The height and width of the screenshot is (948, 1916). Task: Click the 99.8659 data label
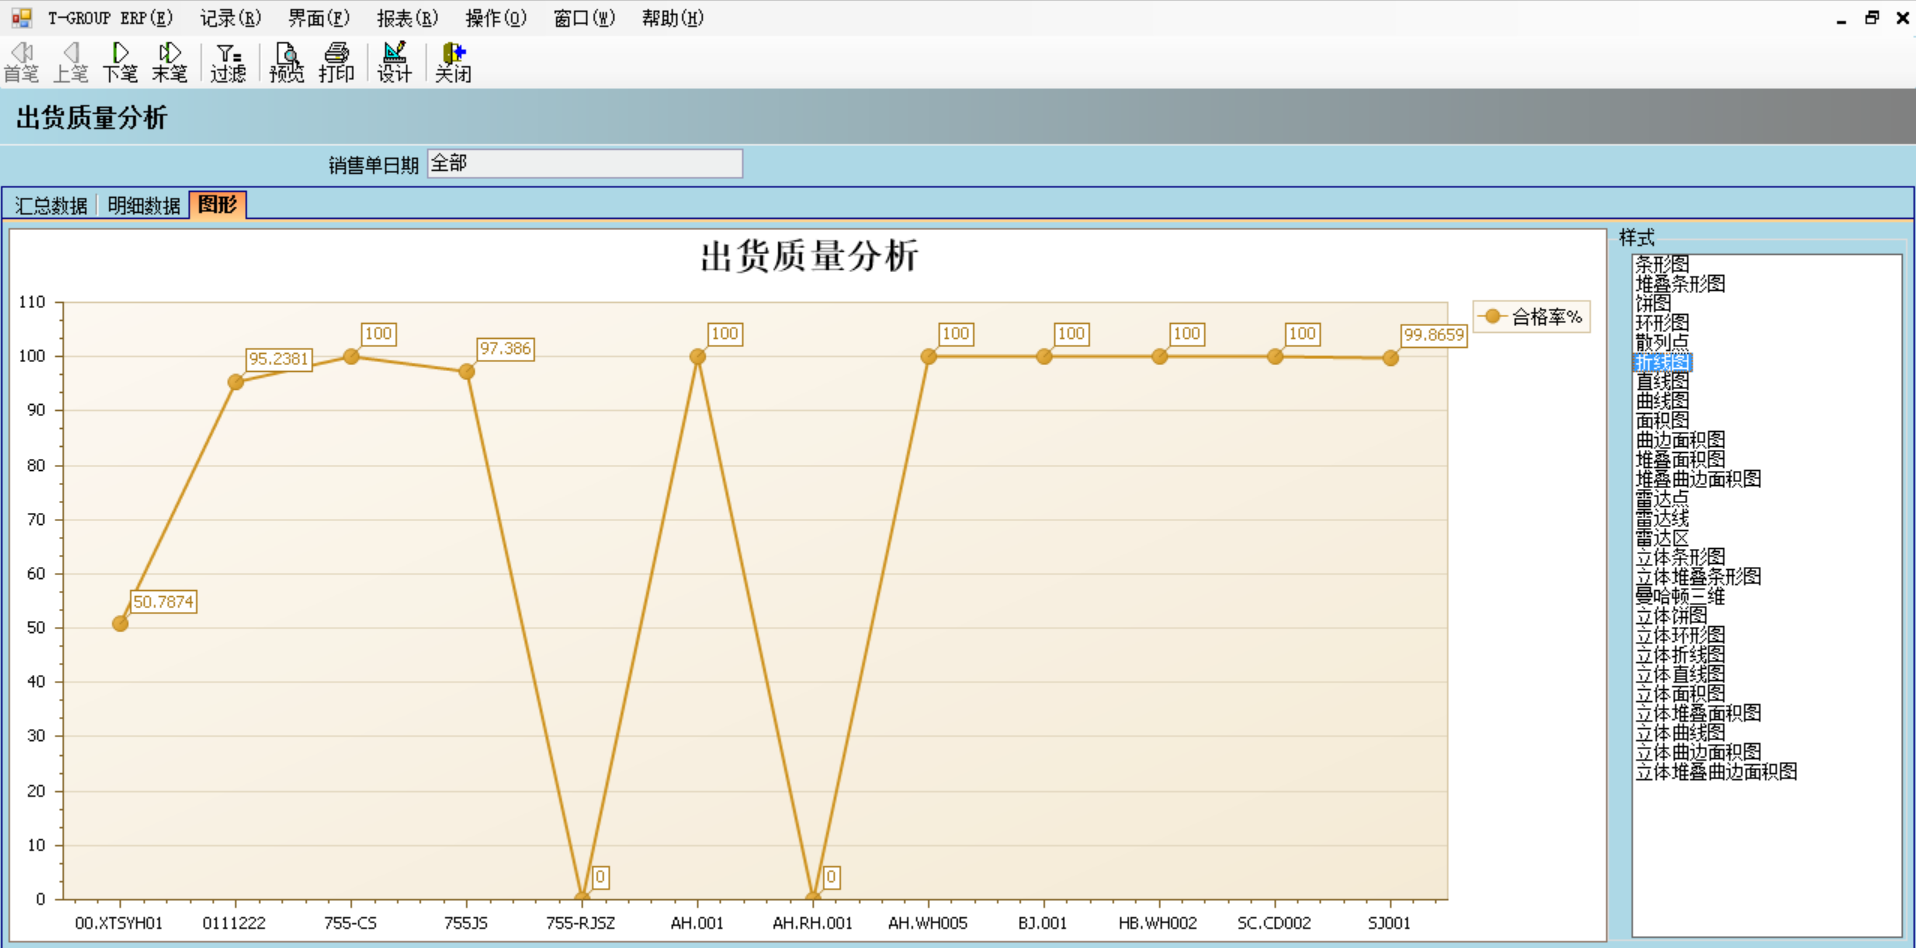(1434, 335)
